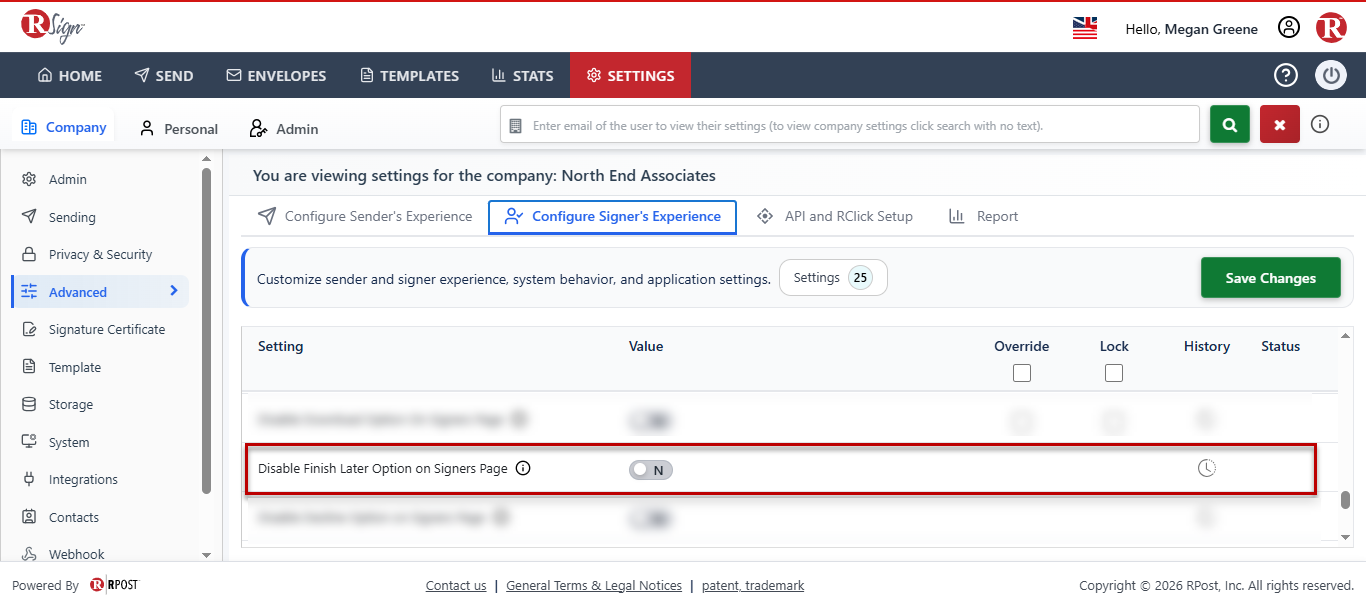Open the help question mark icon

[1285, 75]
